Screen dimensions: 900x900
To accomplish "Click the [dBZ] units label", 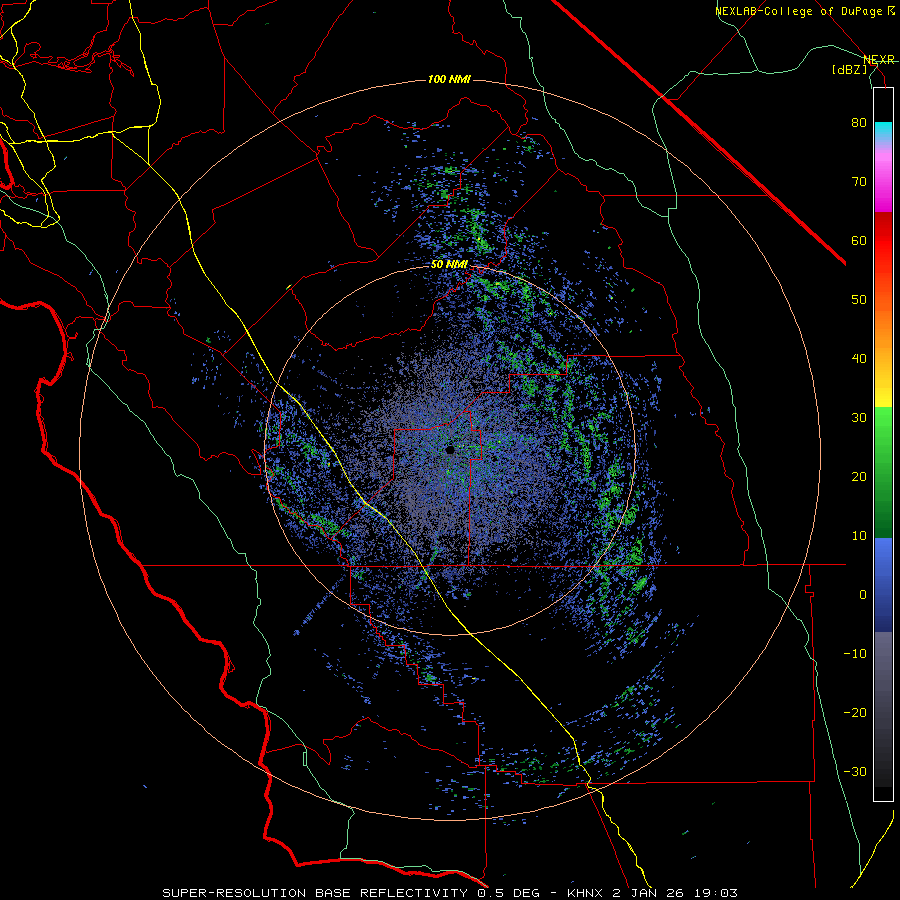I will pyautogui.click(x=849, y=70).
